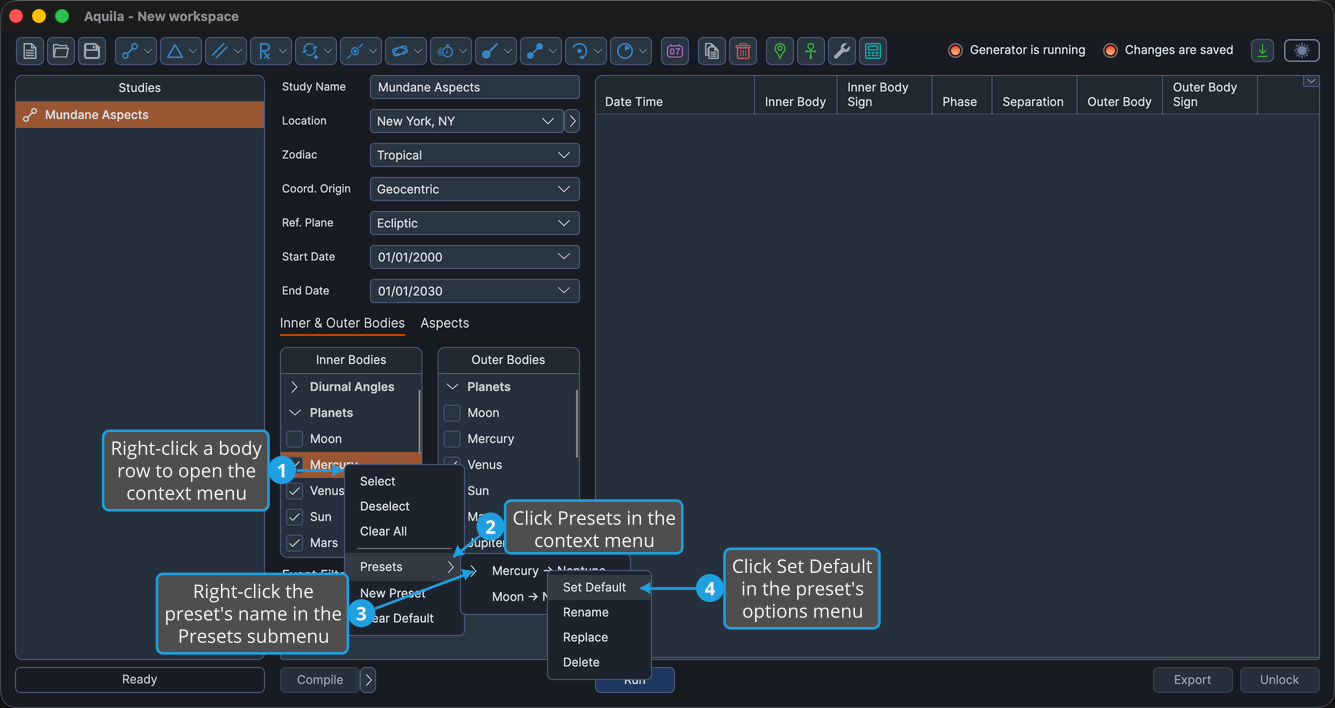This screenshot has width=1335, height=708.
Task: Click the new document icon
Action: pos(30,51)
